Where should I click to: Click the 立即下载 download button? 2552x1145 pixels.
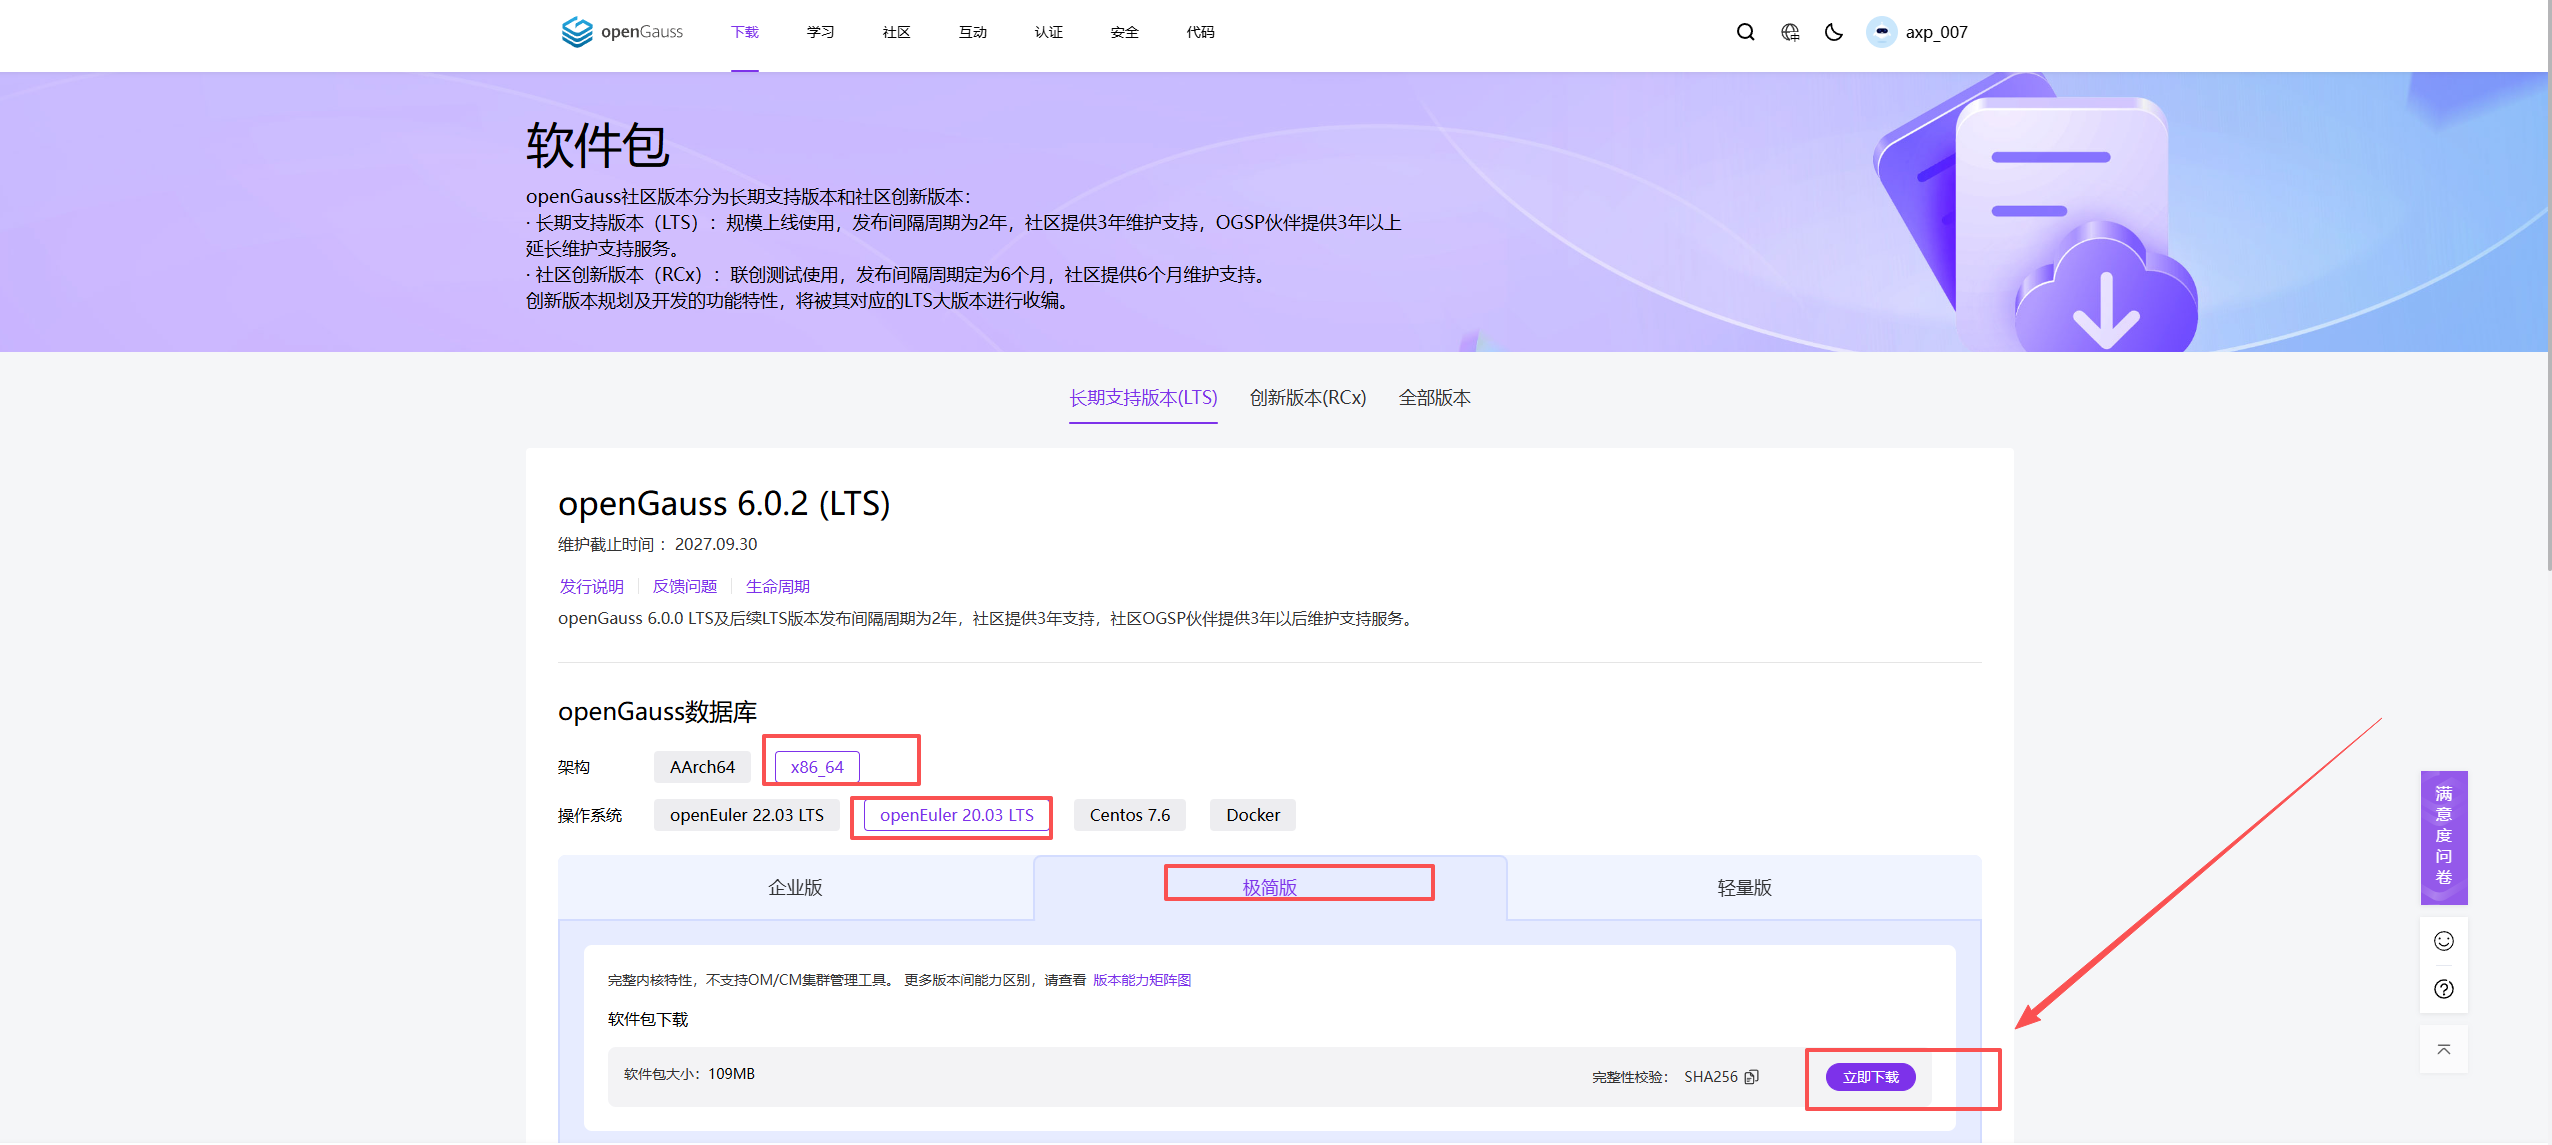(1870, 1077)
